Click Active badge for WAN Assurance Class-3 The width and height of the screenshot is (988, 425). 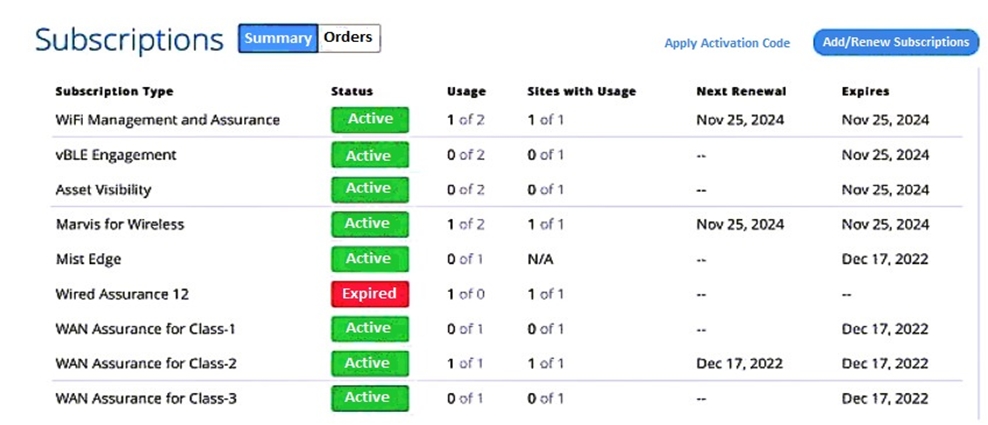click(370, 398)
